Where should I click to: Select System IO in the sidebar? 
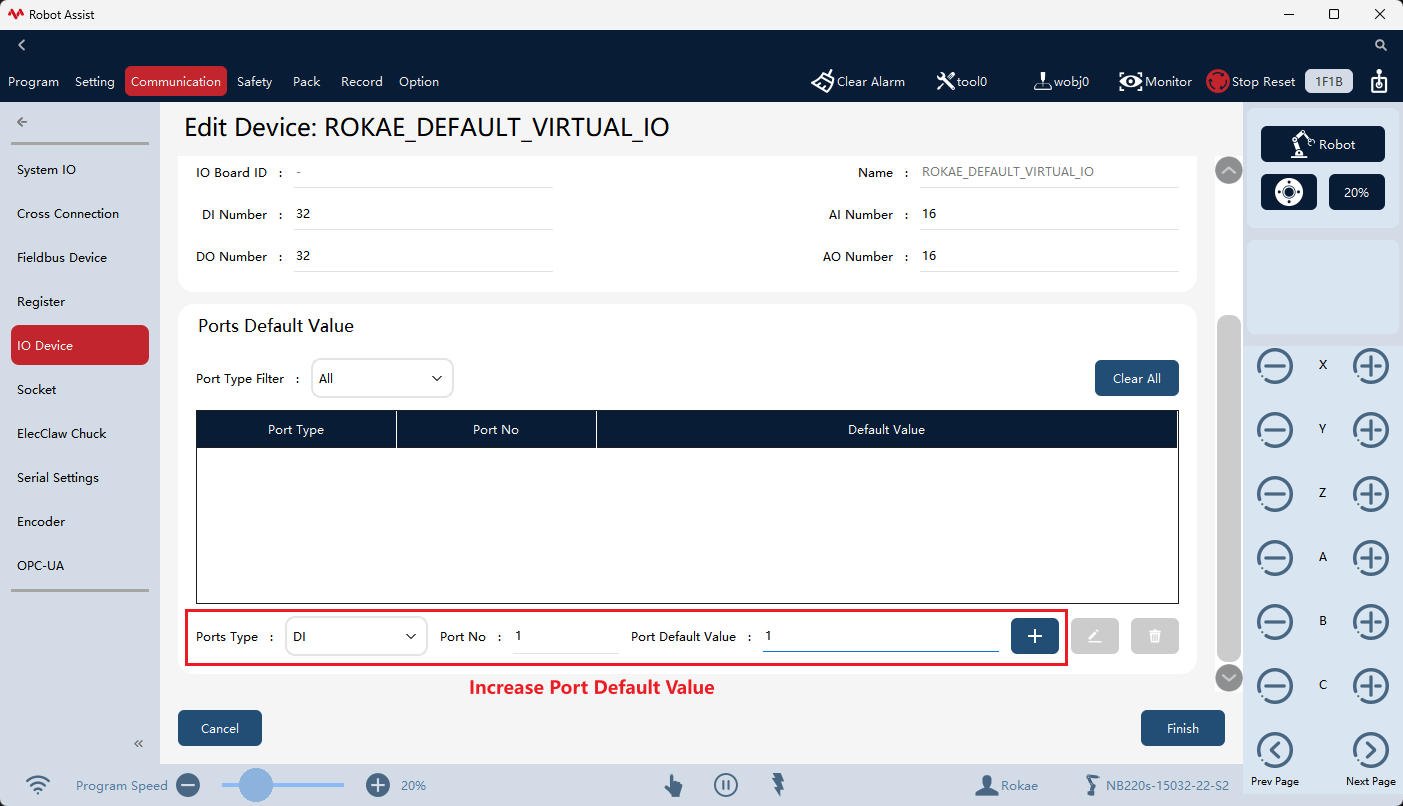point(80,170)
